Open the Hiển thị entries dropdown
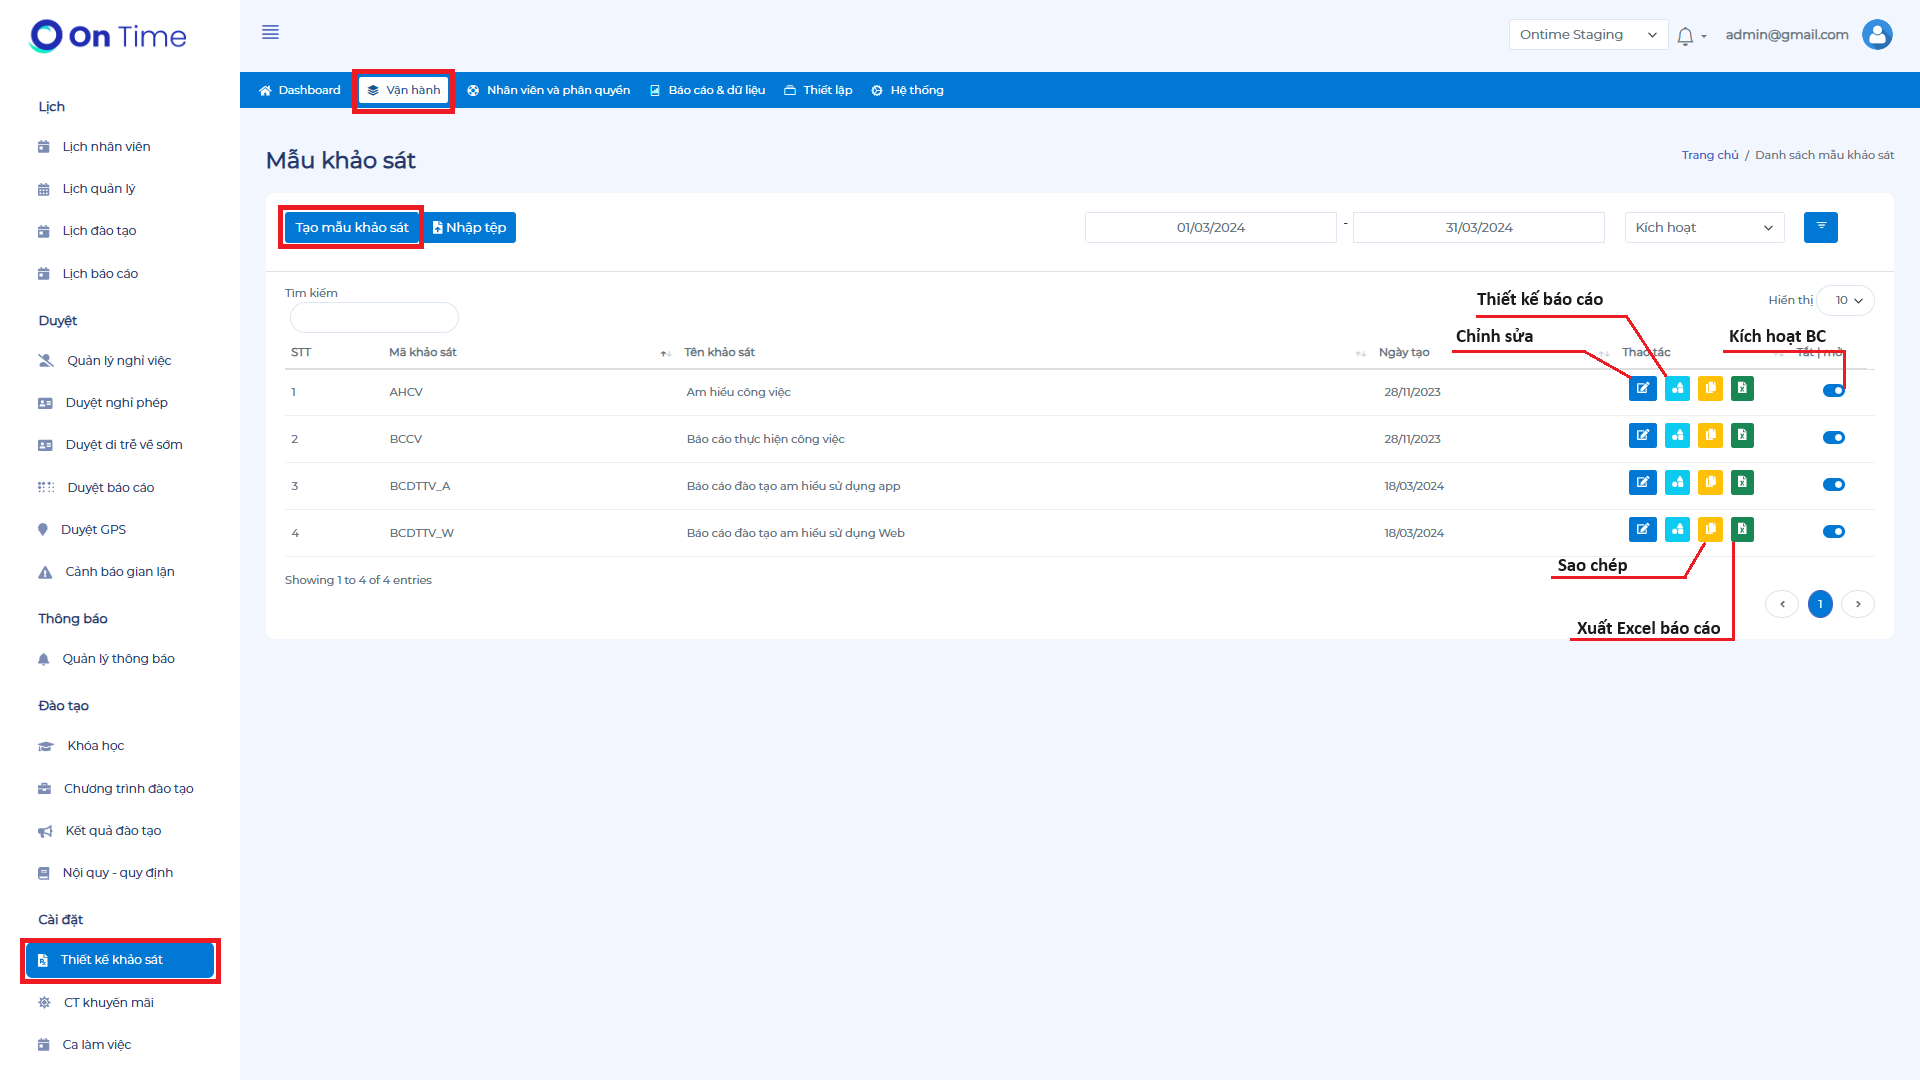The height and width of the screenshot is (1080, 1920). coord(1847,300)
